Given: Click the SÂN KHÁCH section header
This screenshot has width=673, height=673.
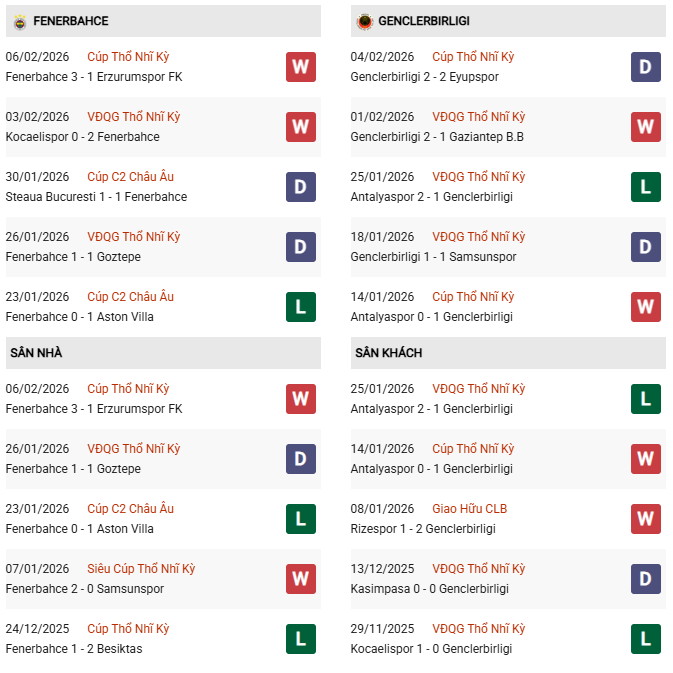Looking at the screenshot, I should 386,353.
